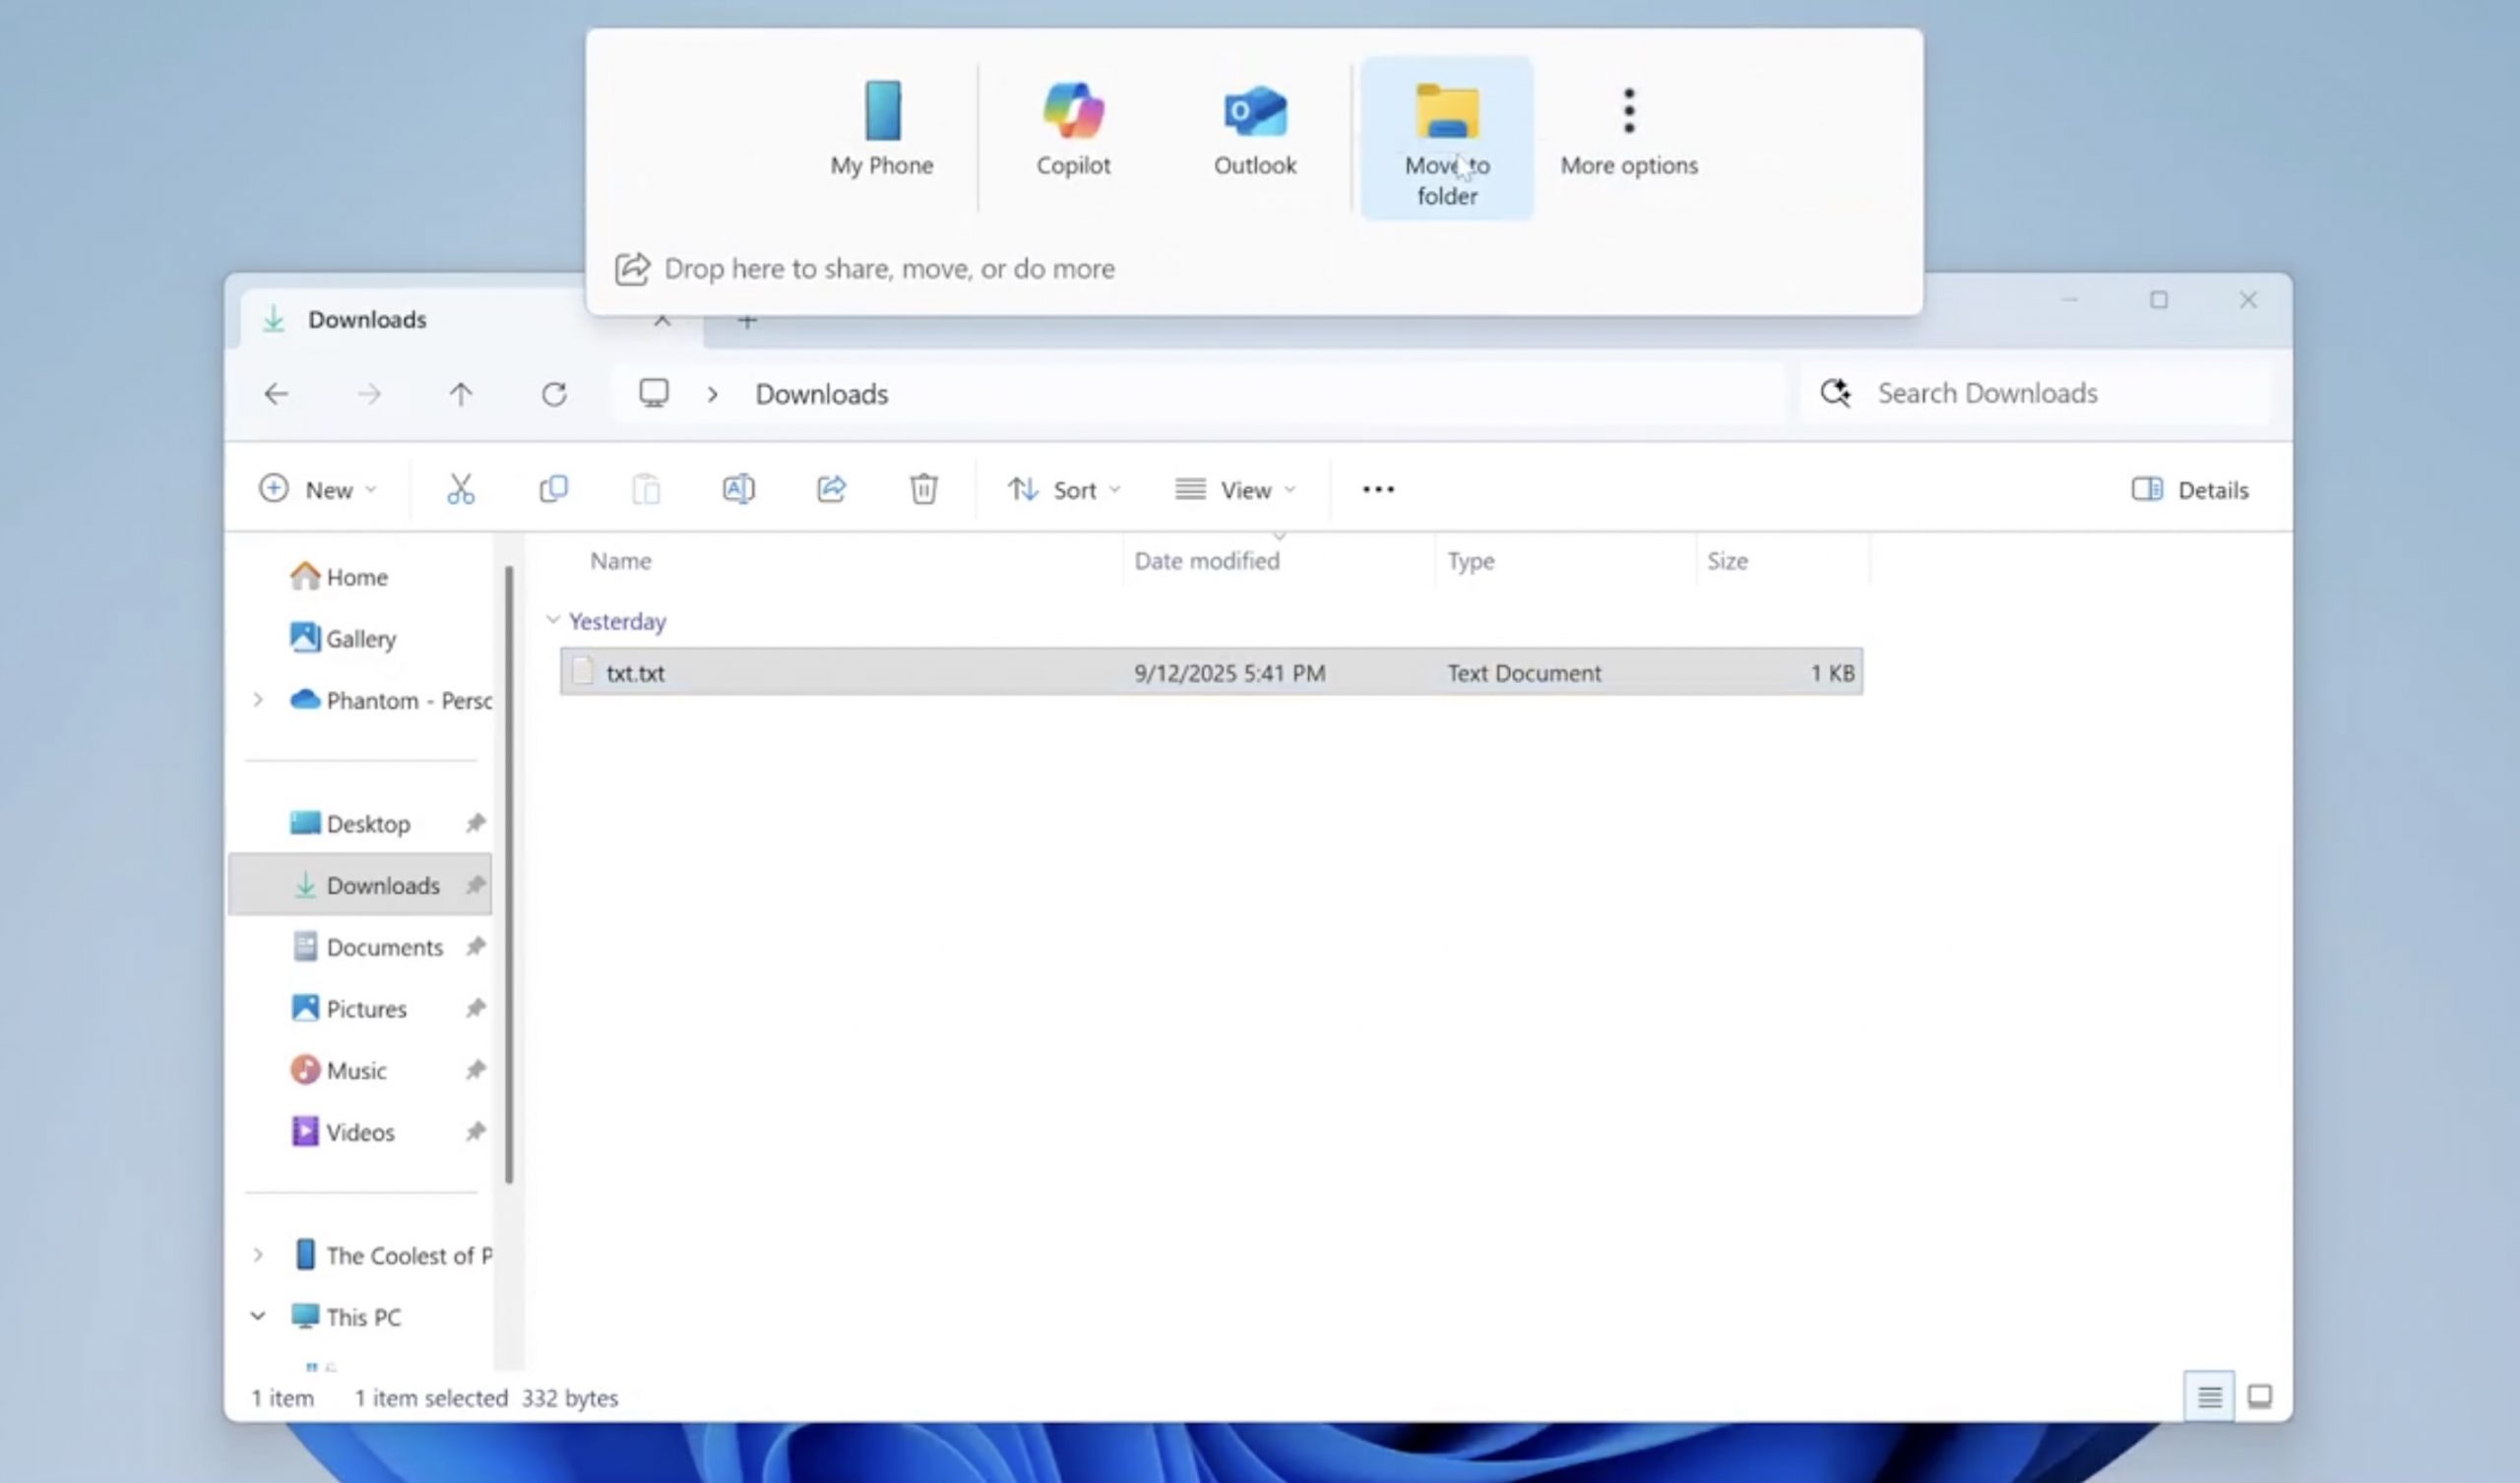Go up one folder level
This screenshot has width=2520, height=1483.
point(461,394)
